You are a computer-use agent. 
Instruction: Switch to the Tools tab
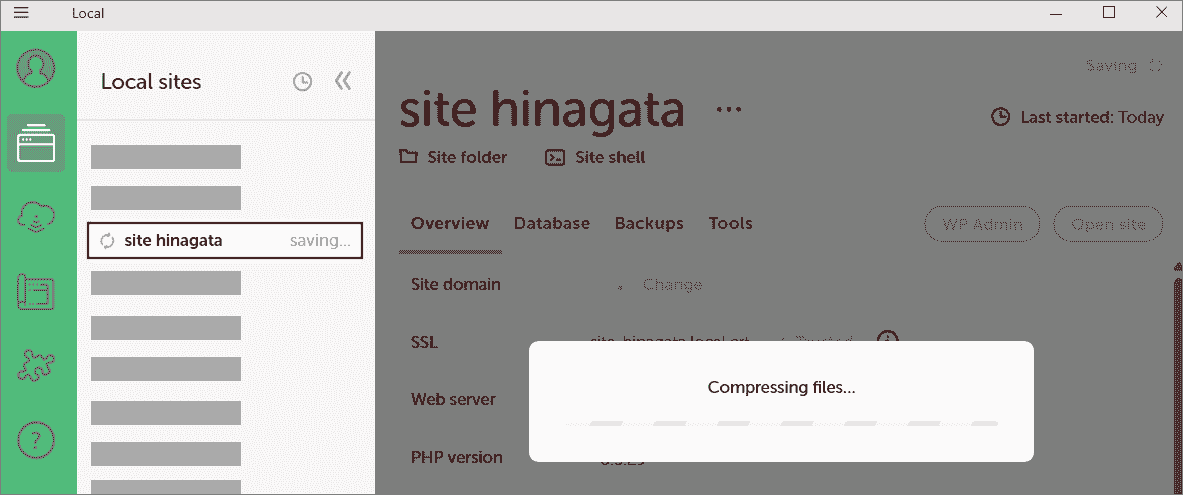click(x=730, y=223)
